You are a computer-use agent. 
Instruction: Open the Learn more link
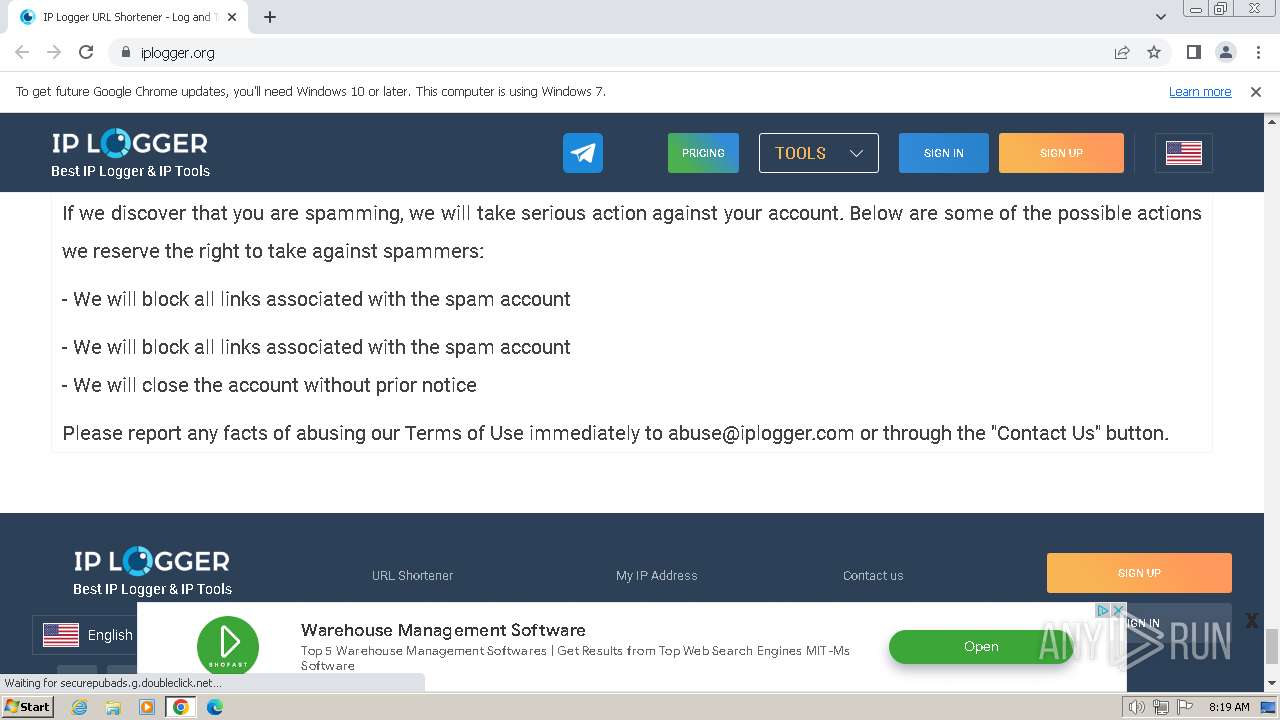tap(1200, 91)
